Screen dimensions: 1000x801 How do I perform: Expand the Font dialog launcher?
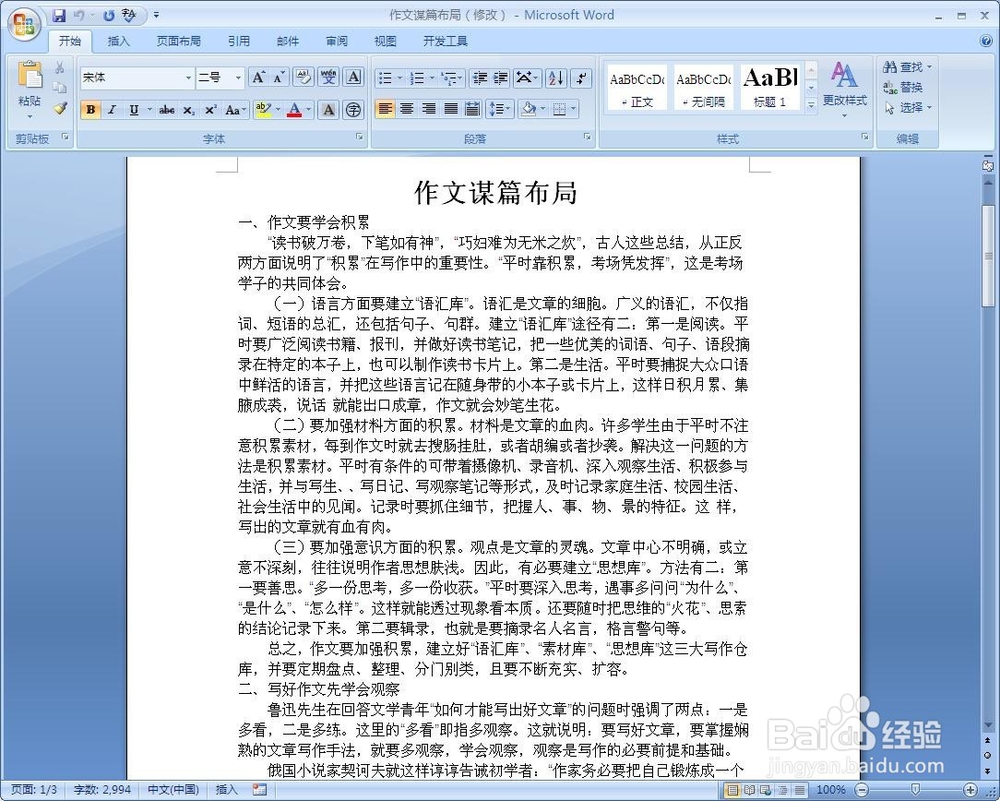(x=360, y=136)
